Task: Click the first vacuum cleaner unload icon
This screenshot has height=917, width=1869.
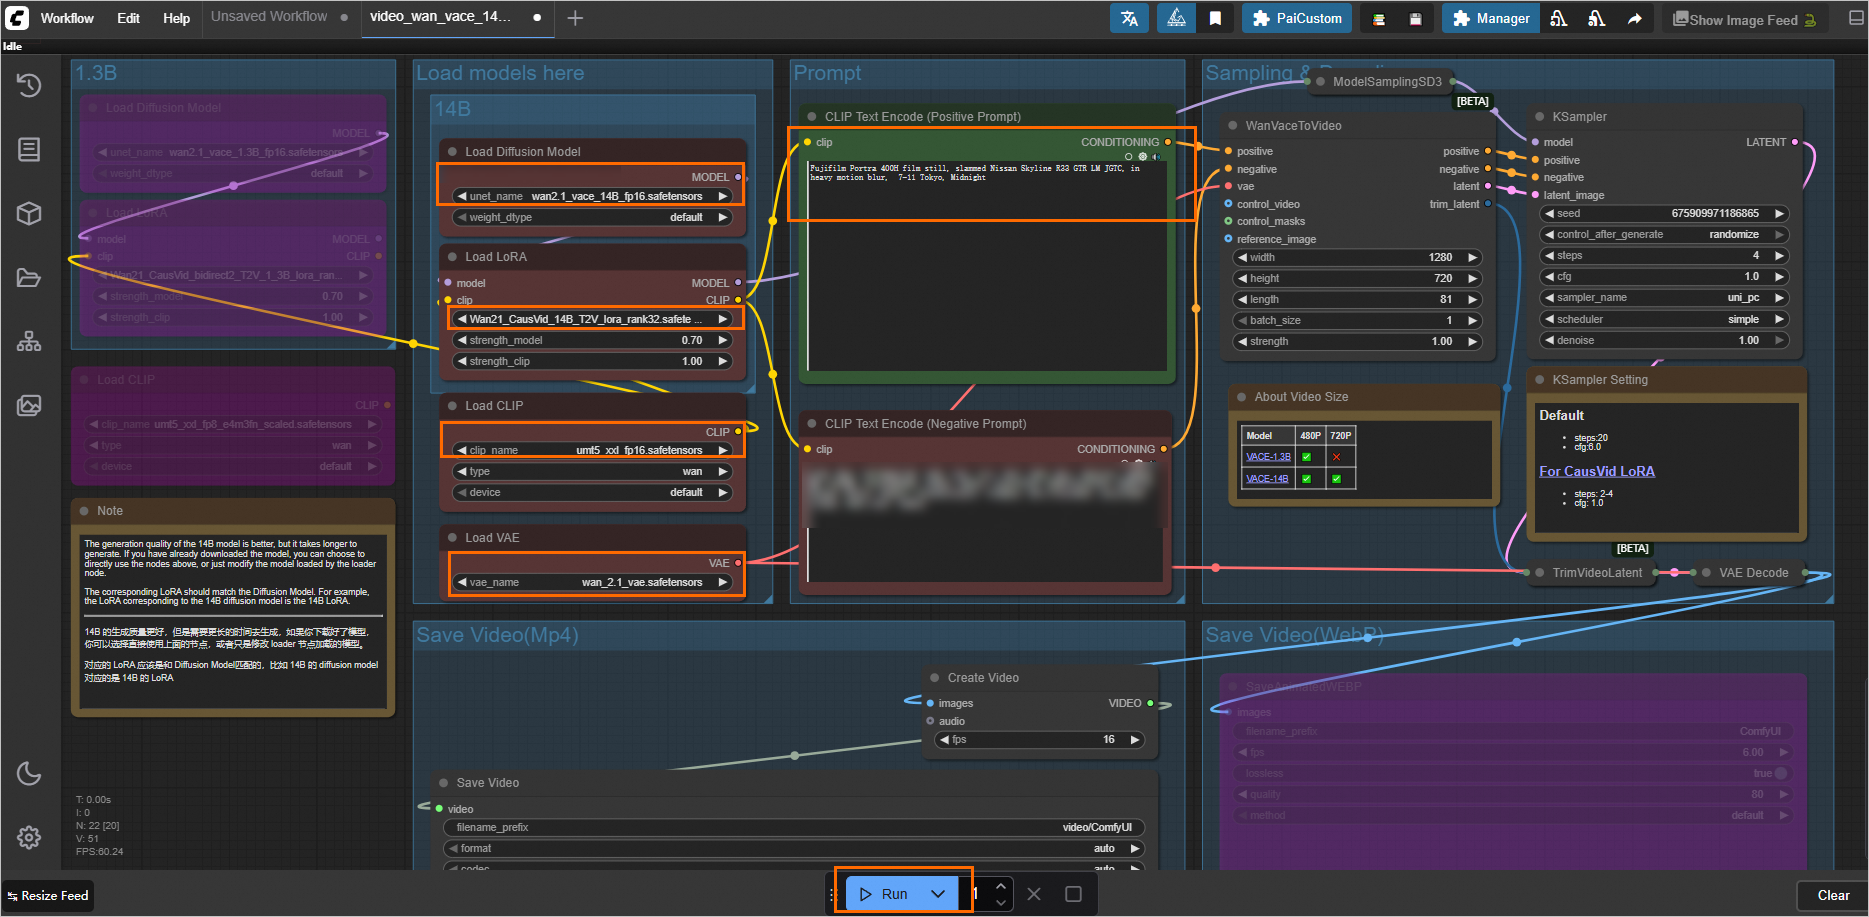Action: coord(1559,18)
